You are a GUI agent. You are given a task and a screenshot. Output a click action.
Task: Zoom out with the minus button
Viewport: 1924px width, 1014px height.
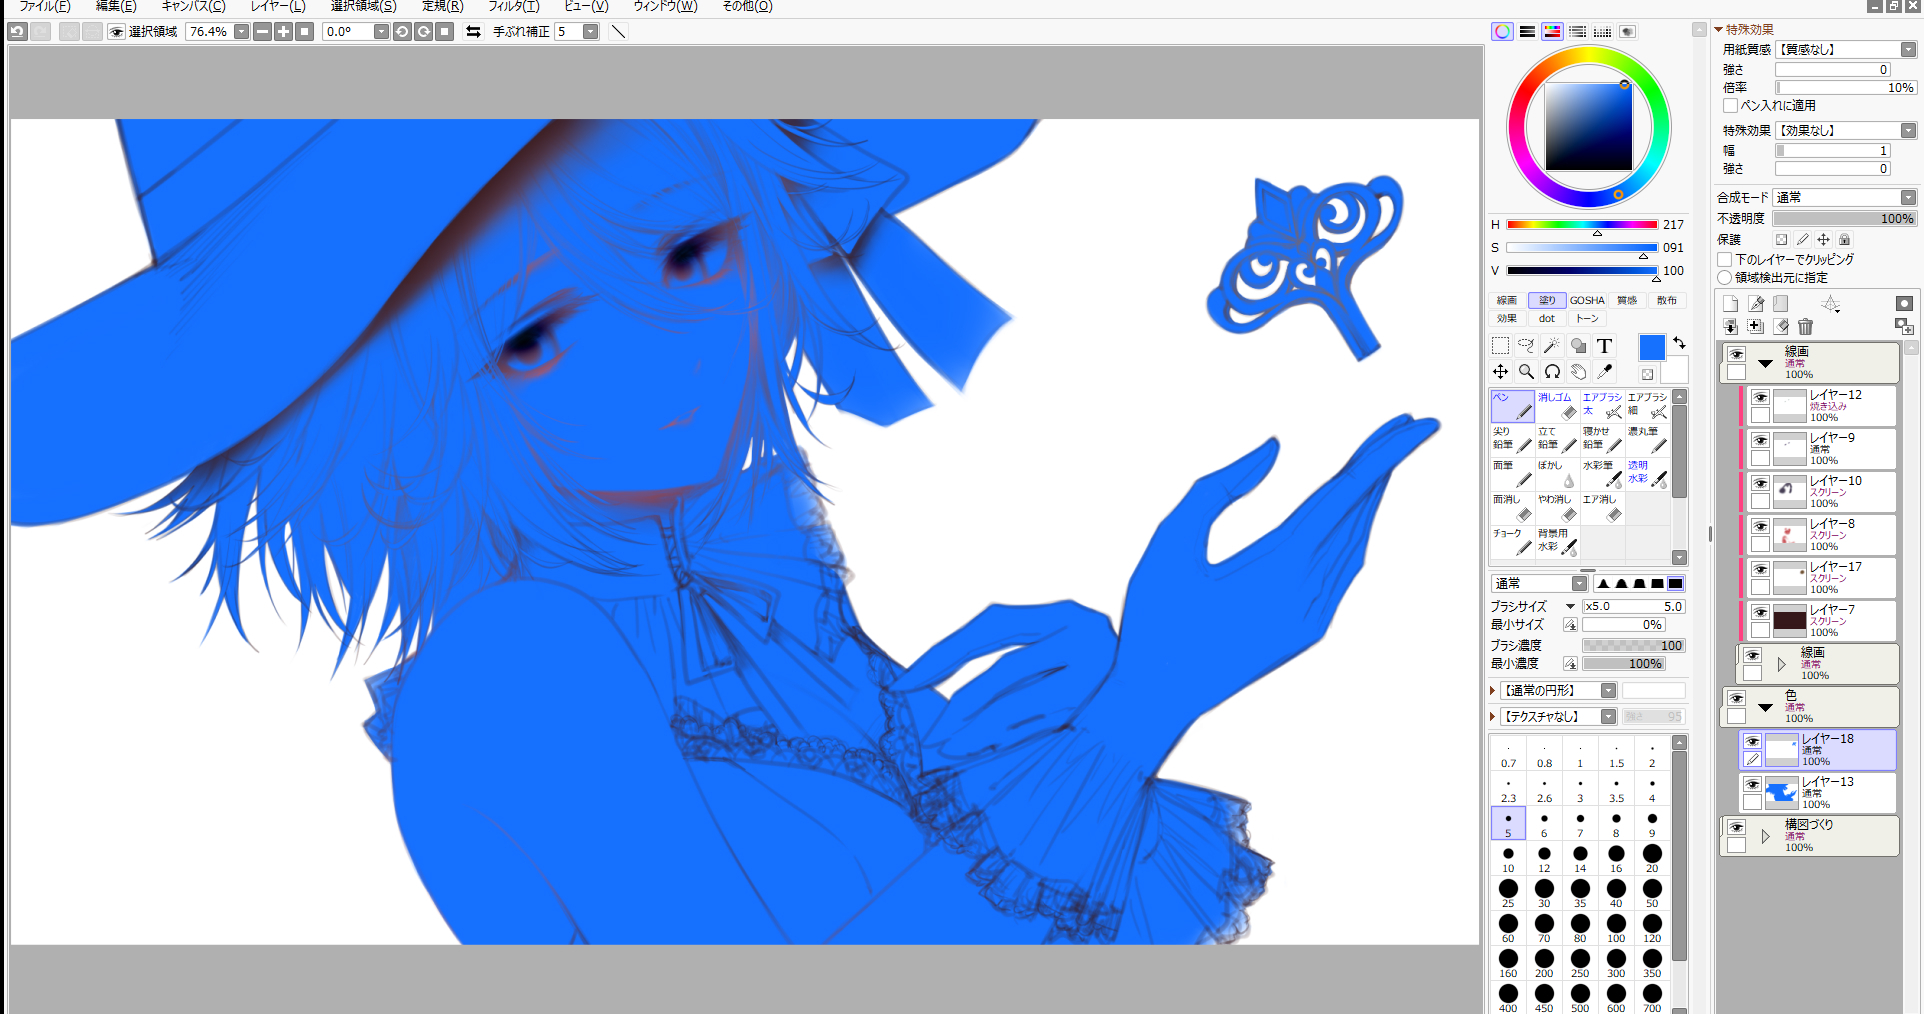point(262,32)
